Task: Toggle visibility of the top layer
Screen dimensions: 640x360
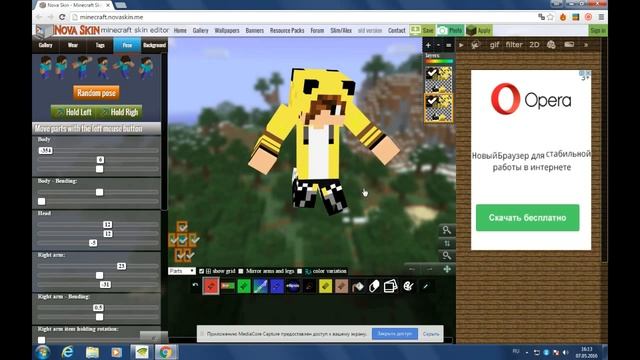Action: [x=431, y=73]
